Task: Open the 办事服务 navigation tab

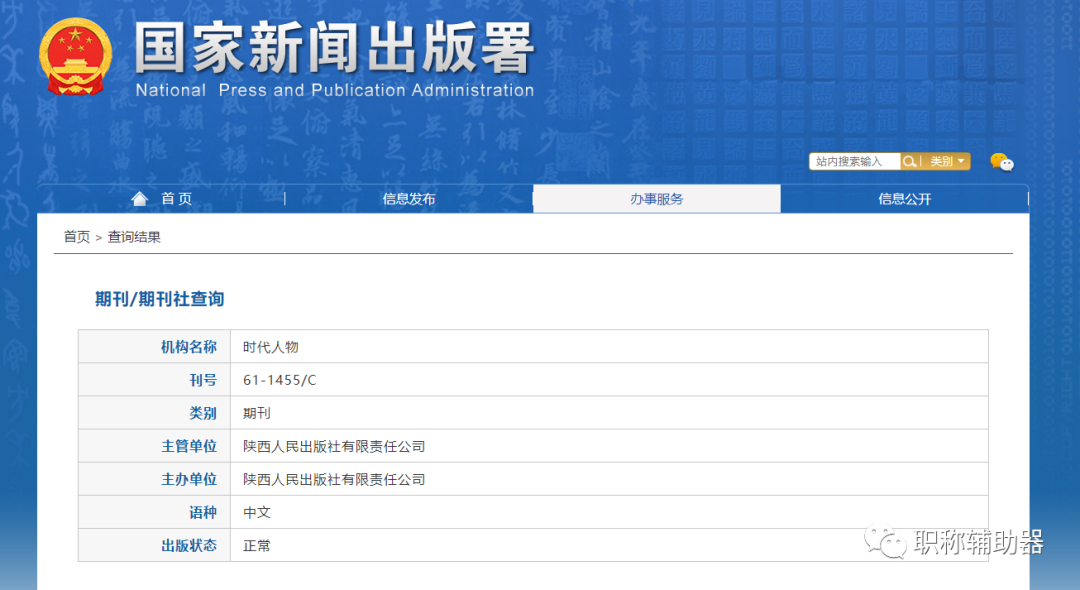Action: pyautogui.click(x=656, y=198)
